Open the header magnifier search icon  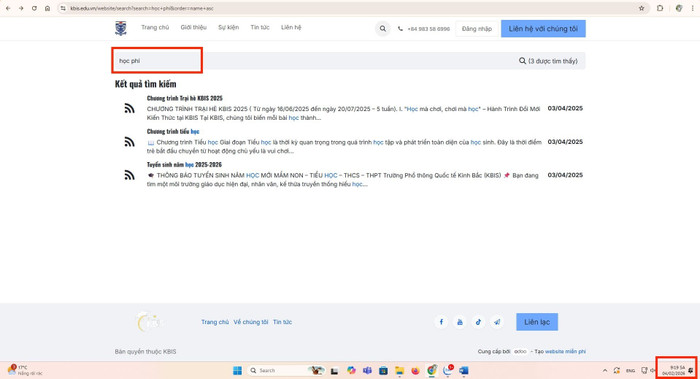383,29
